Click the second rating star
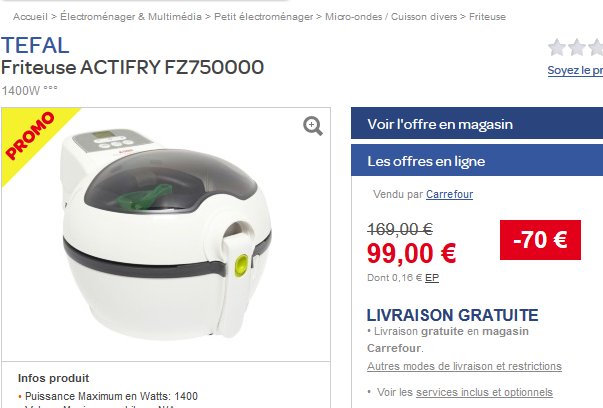 tap(576, 48)
